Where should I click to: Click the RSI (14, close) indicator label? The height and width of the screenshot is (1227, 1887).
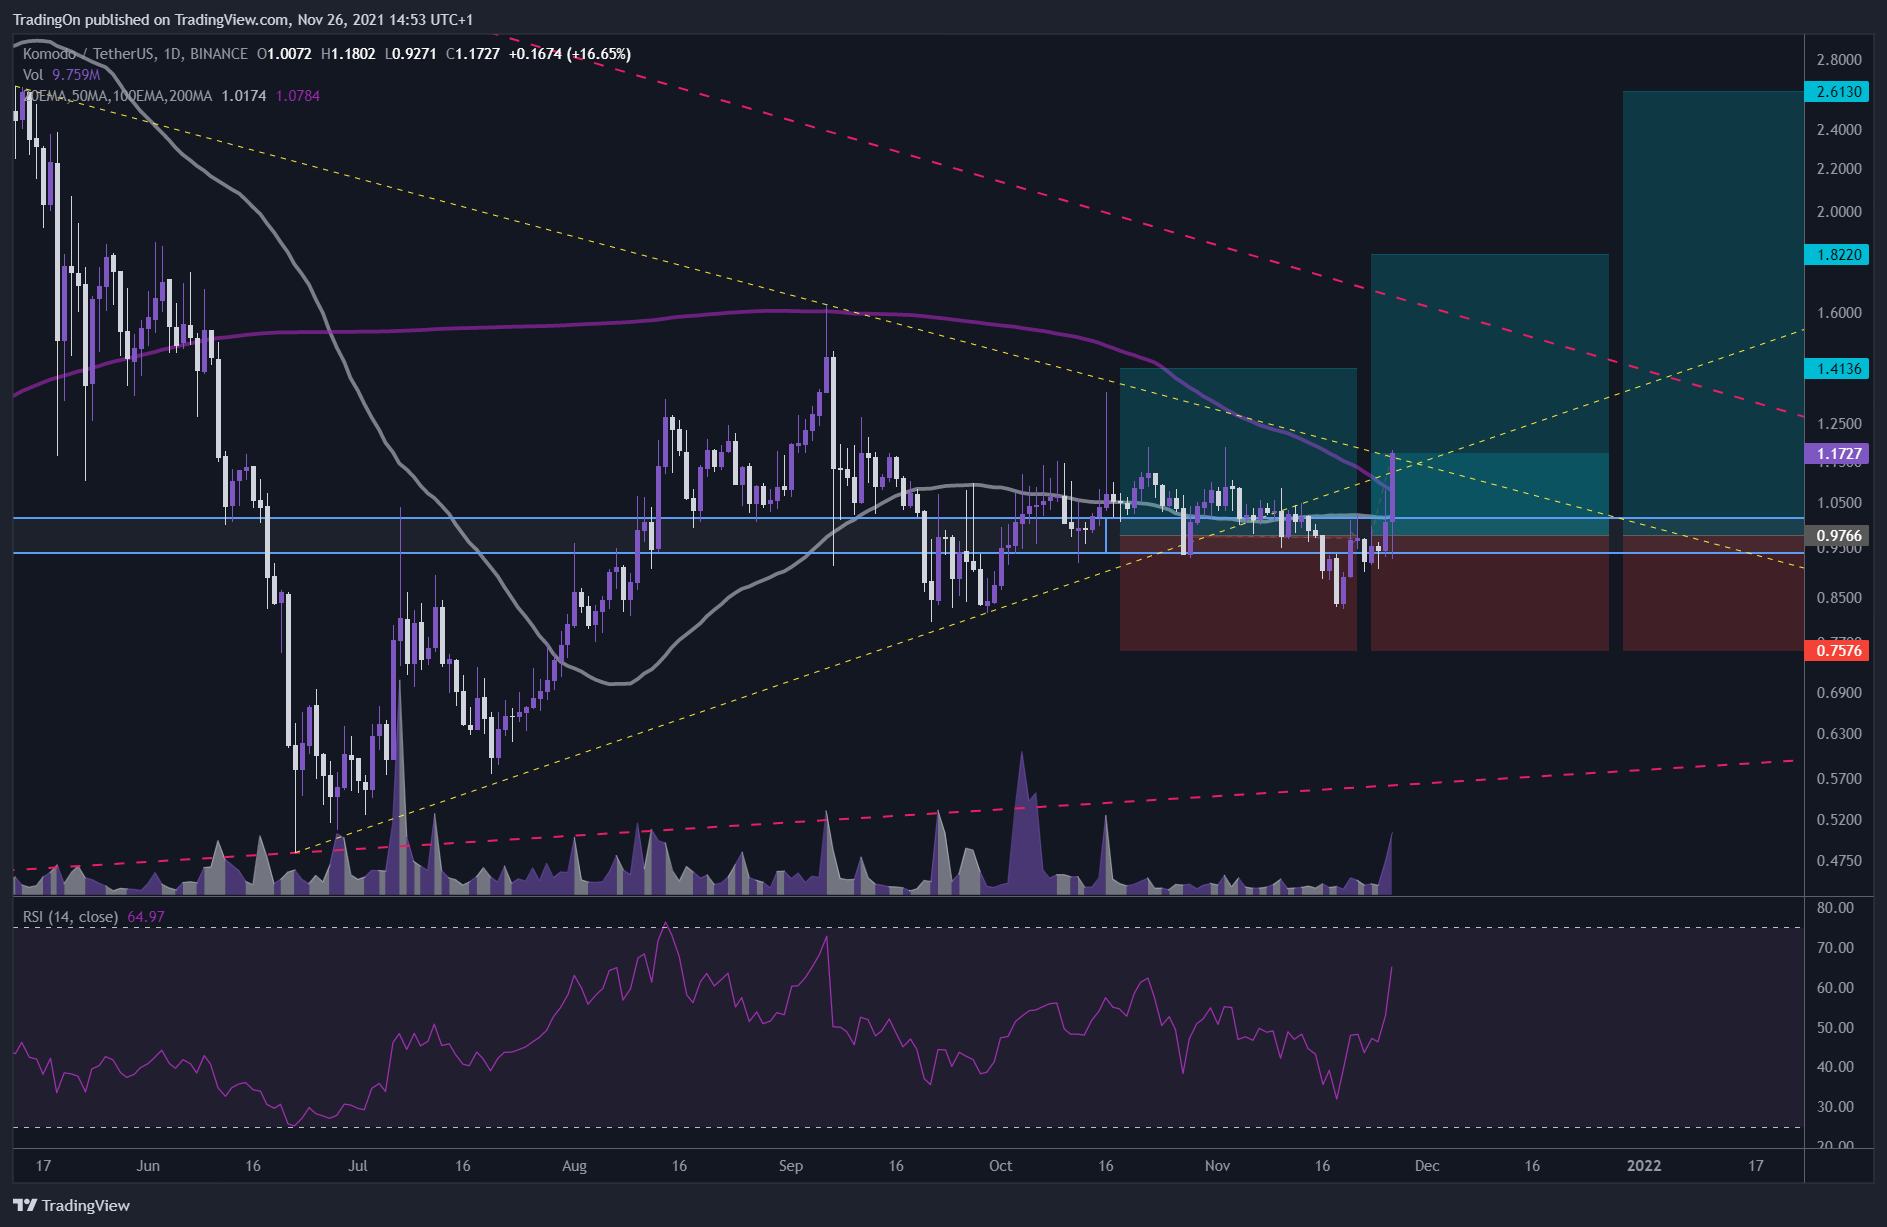[x=70, y=917]
